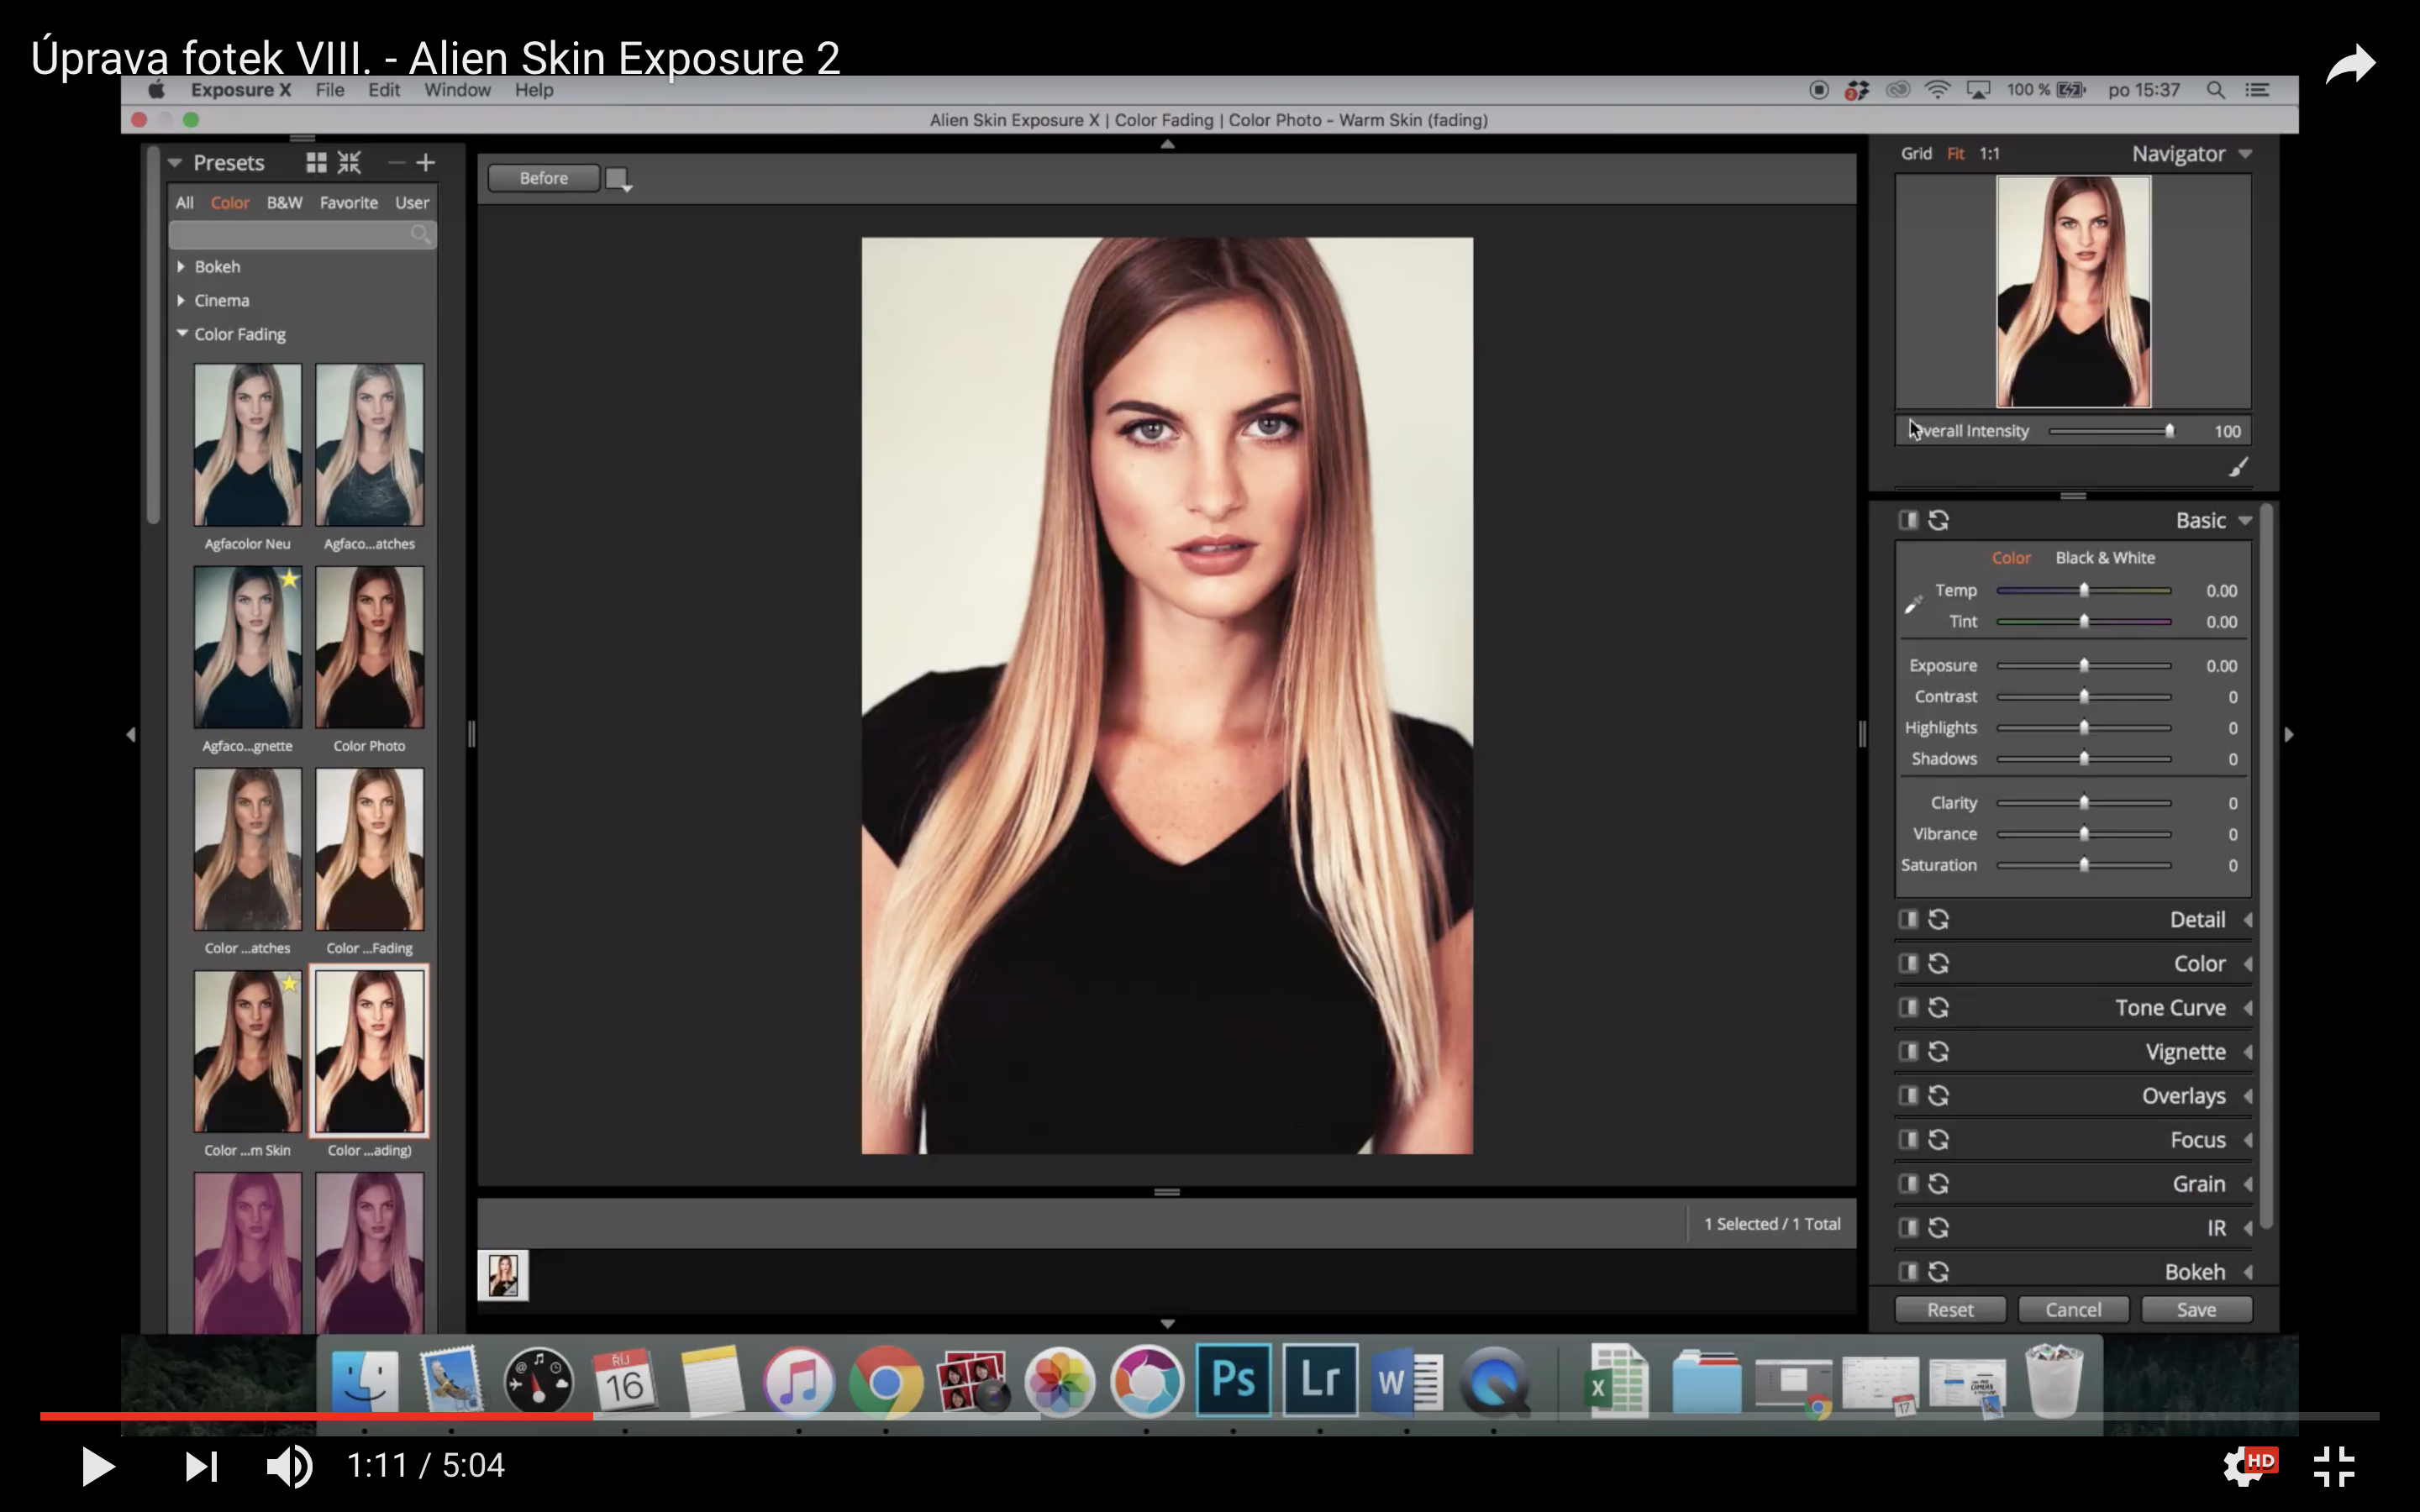The height and width of the screenshot is (1512, 2420).
Task: Collapse the Color Fading preset category
Action: tap(182, 333)
